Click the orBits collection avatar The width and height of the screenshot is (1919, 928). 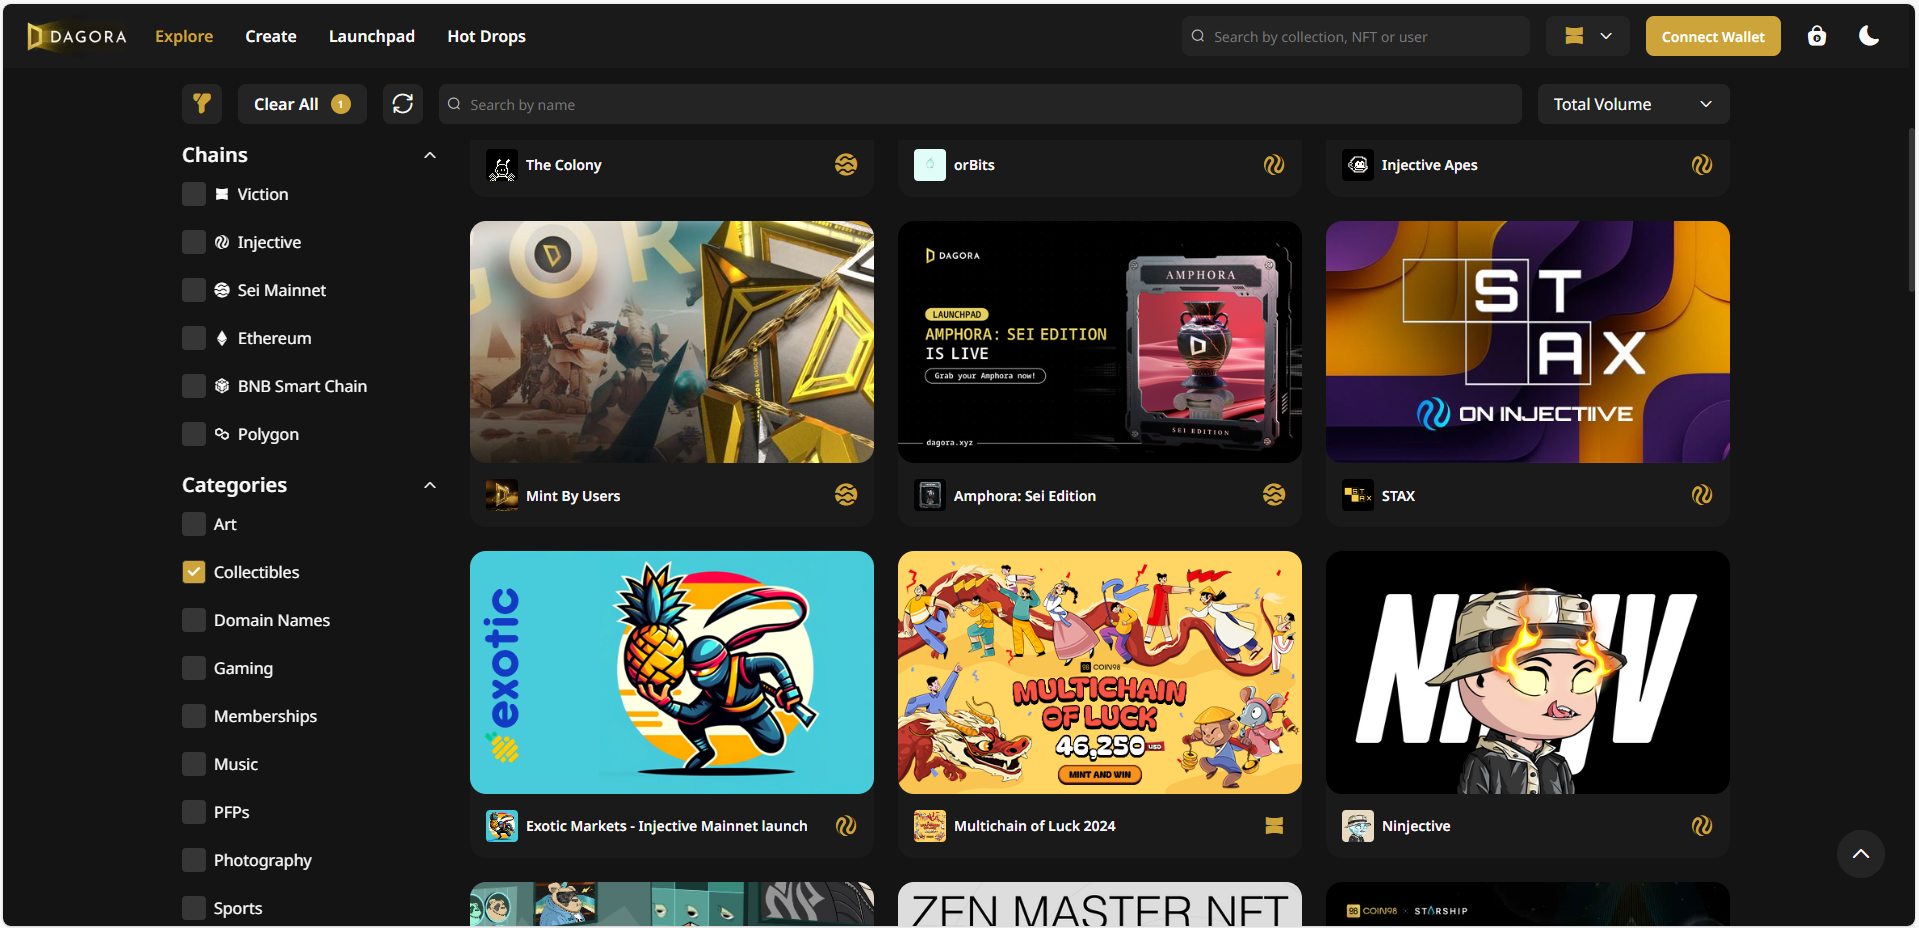pyautogui.click(x=930, y=165)
